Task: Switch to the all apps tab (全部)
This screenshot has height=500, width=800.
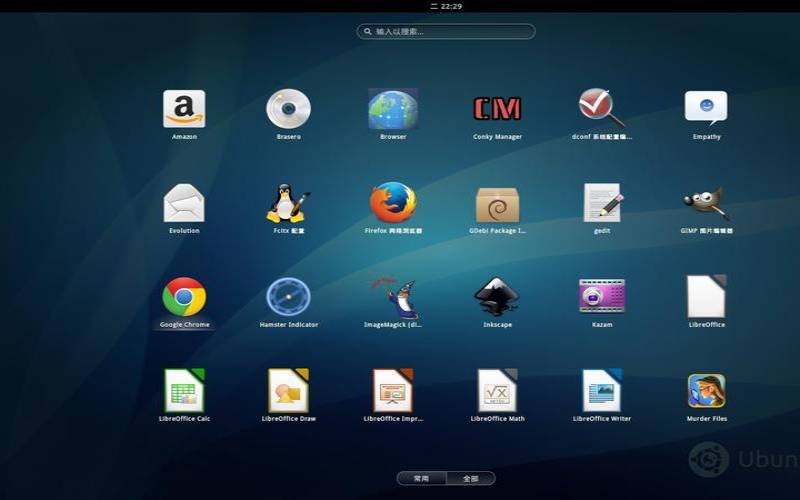Action: click(471, 479)
